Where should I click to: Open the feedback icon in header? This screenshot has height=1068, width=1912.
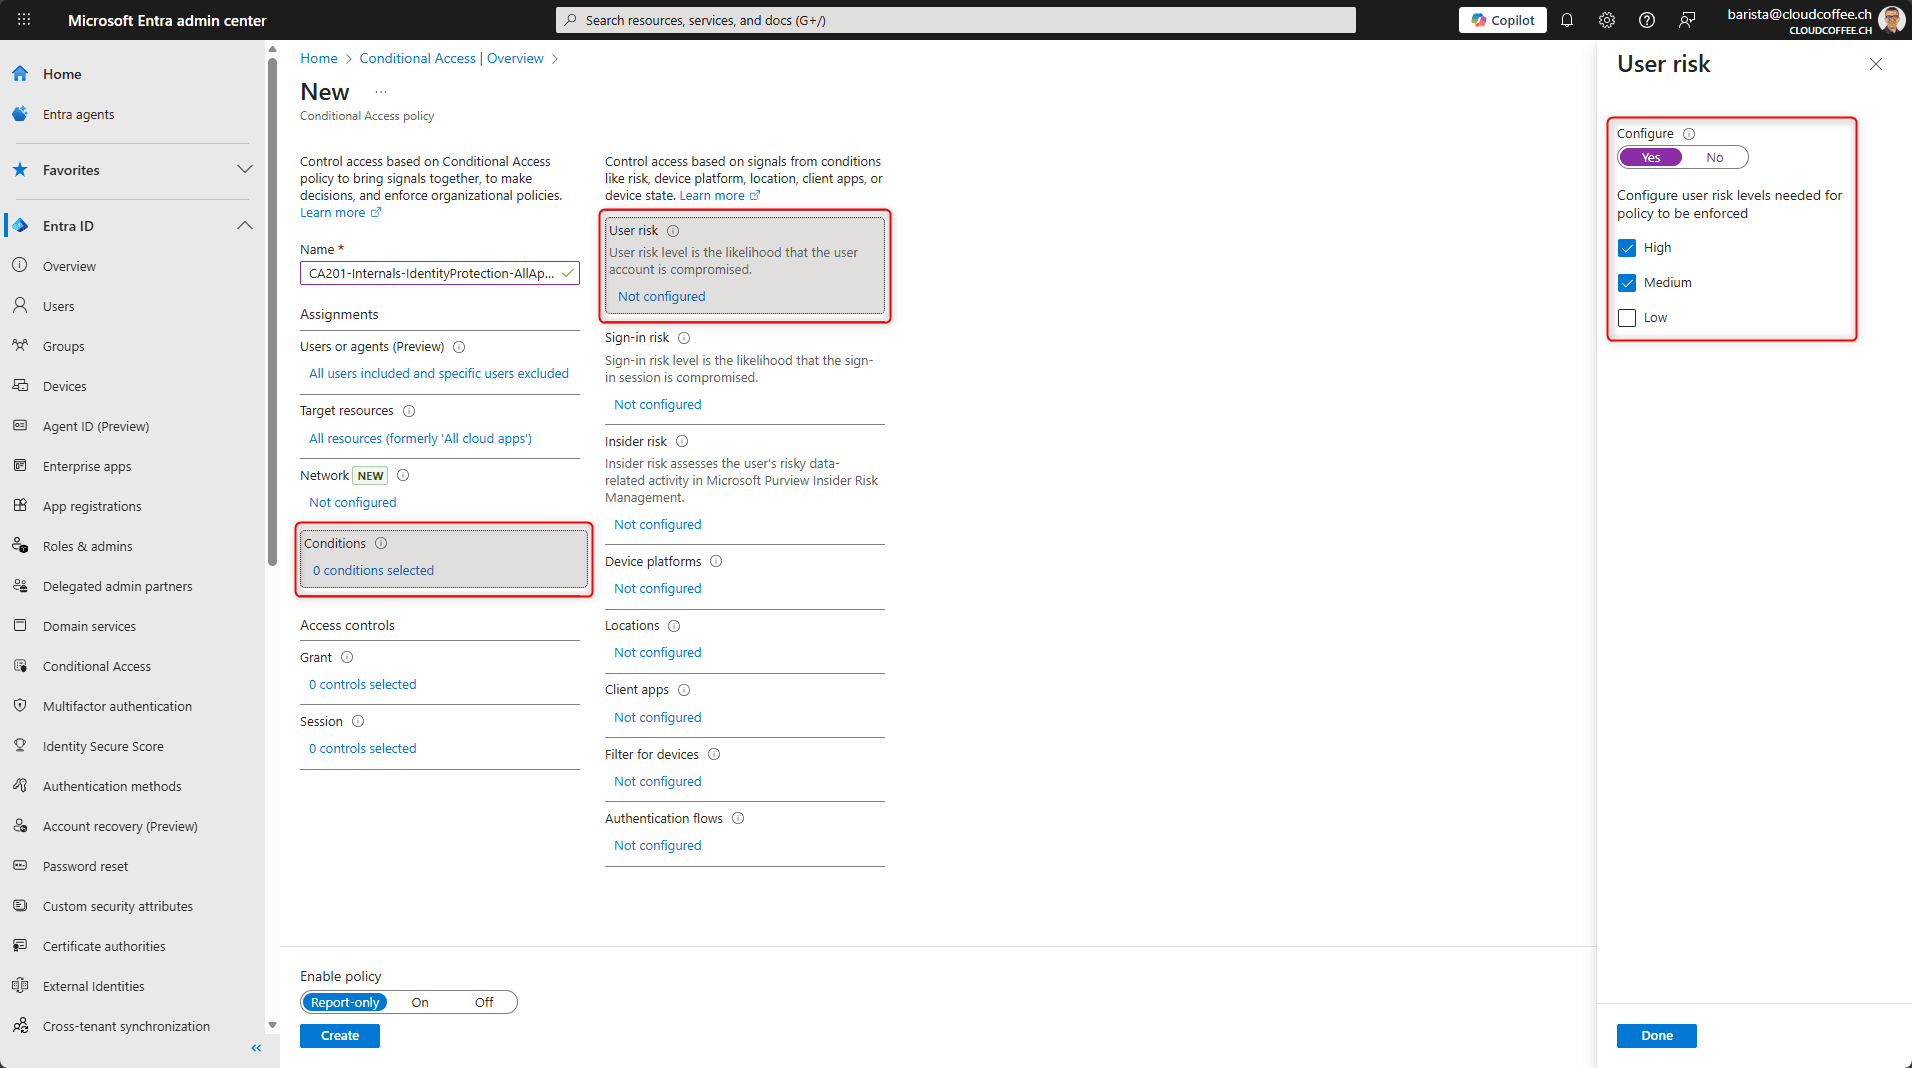[x=1687, y=20]
